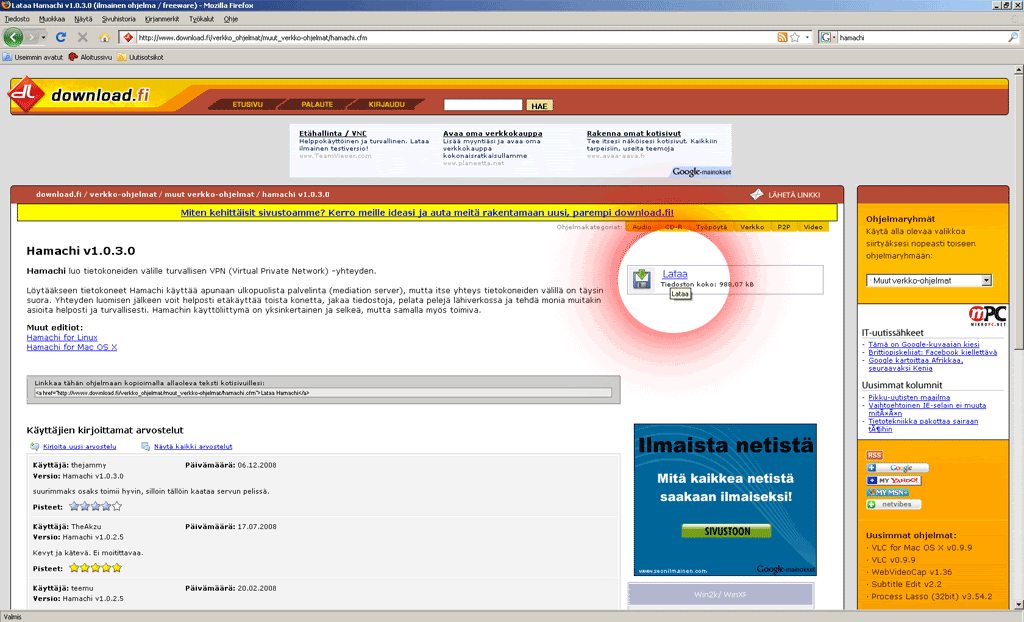Click the link code text field
Image resolution: width=1024 pixels, height=622 pixels.
pos(323,393)
